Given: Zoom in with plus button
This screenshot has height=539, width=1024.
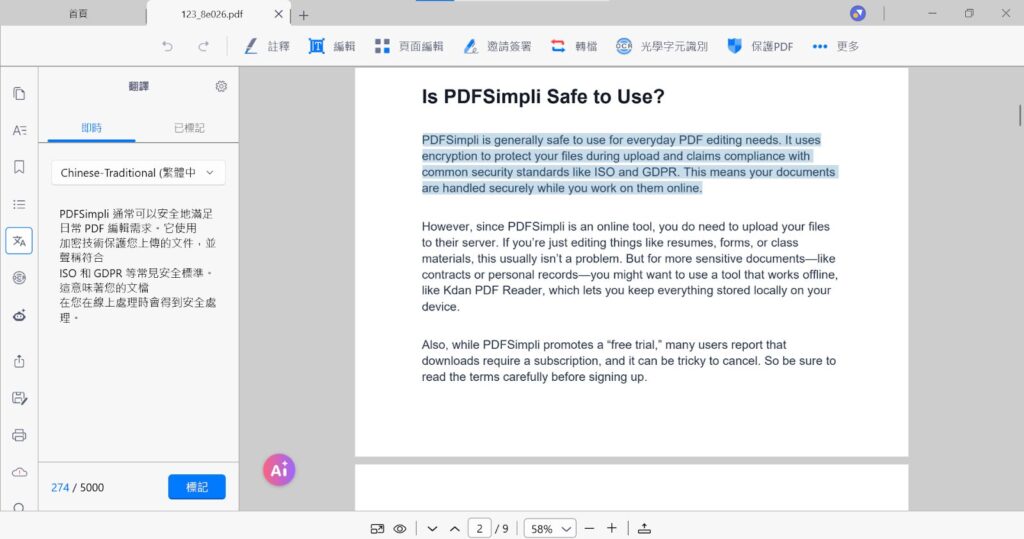Looking at the screenshot, I should click(612, 528).
